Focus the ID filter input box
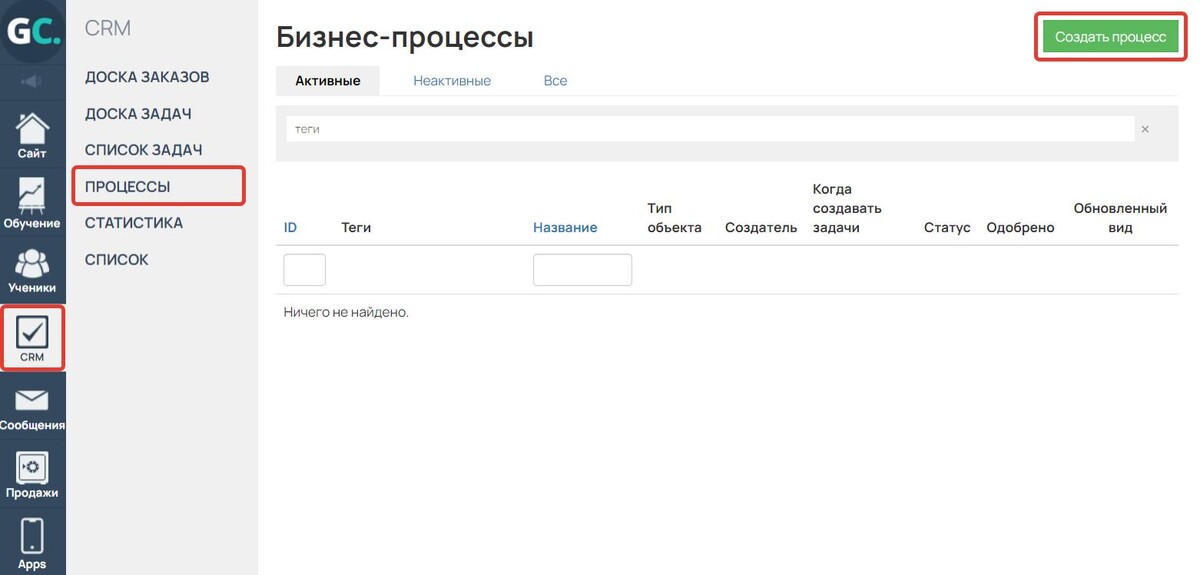This screenshot has width=1200, height=575. click(x=305, y=270)
